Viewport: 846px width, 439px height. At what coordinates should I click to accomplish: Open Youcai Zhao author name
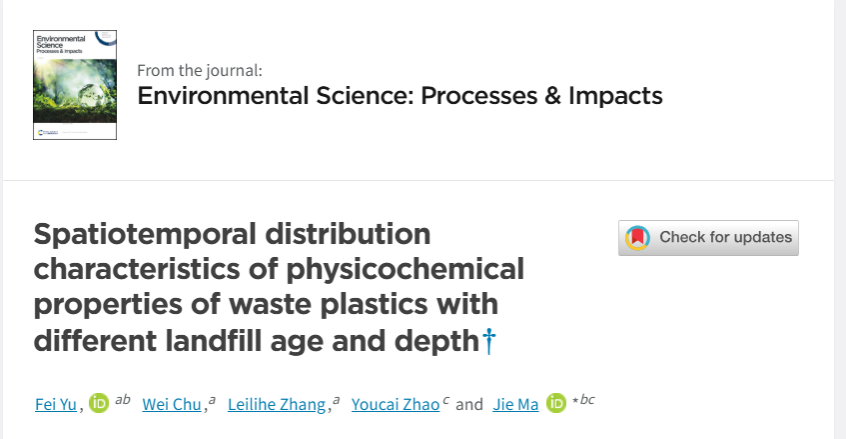point(396,405)
